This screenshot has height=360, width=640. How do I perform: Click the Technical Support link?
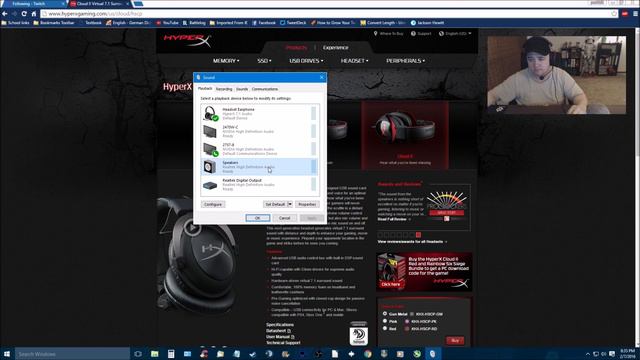(283, 343)
